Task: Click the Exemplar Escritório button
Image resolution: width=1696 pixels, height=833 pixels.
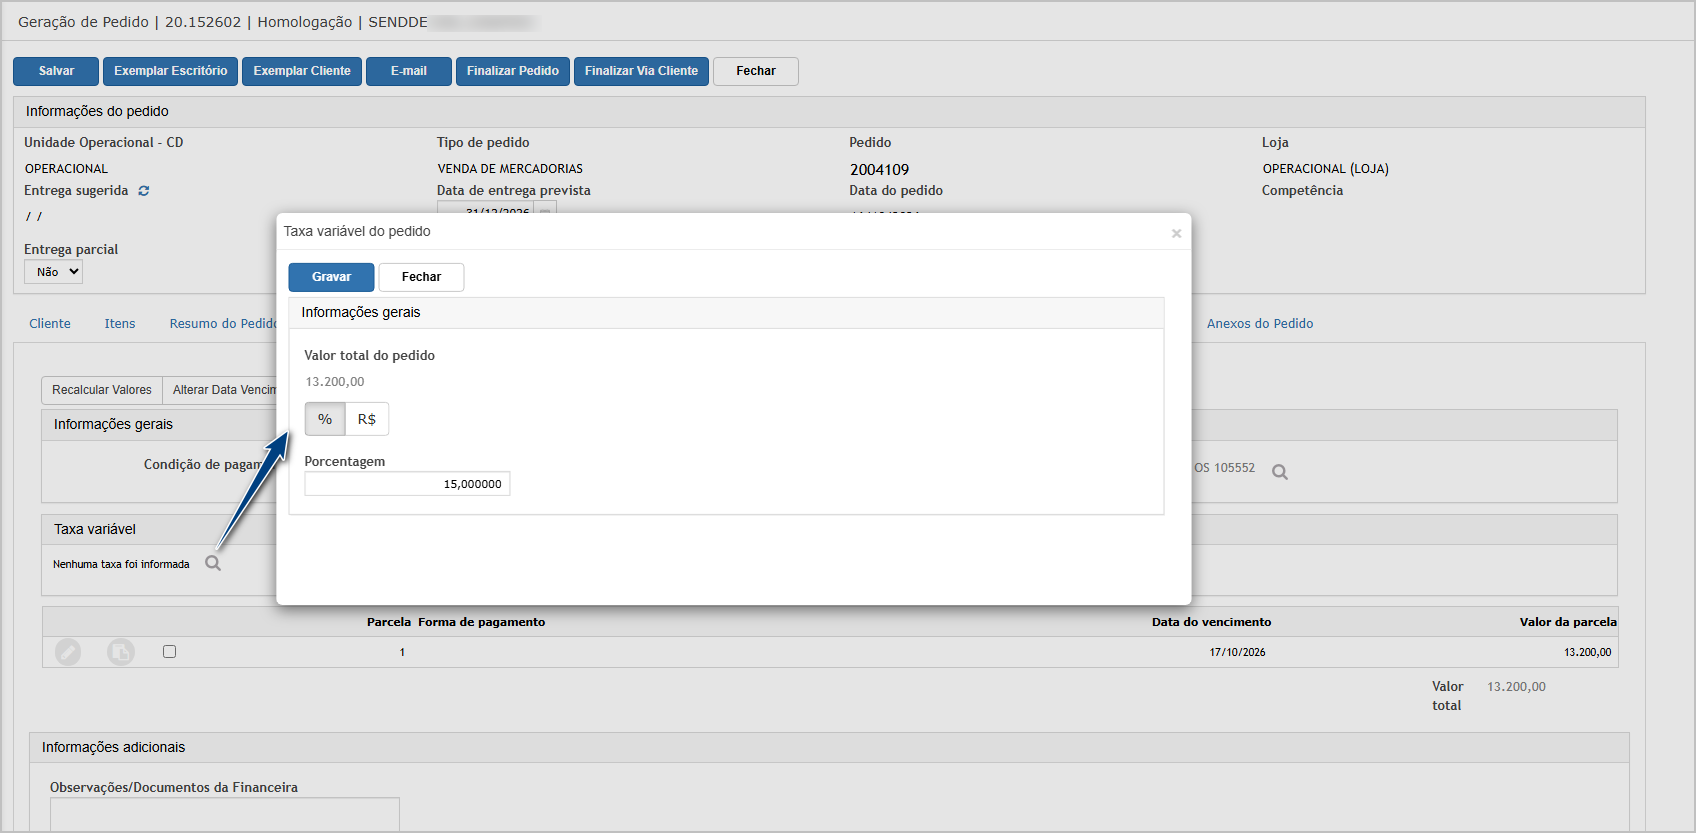Action: pos(170,71)
